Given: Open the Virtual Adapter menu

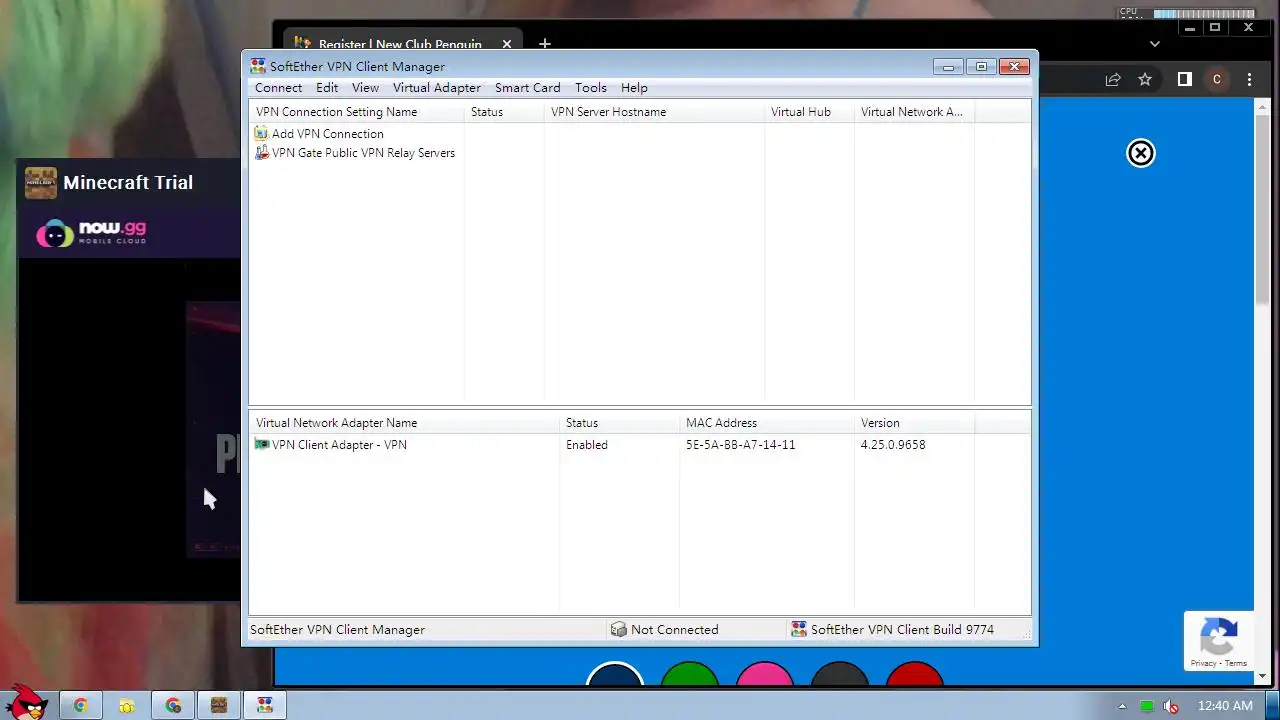Looking at the screenshot, I should point(436,88).
